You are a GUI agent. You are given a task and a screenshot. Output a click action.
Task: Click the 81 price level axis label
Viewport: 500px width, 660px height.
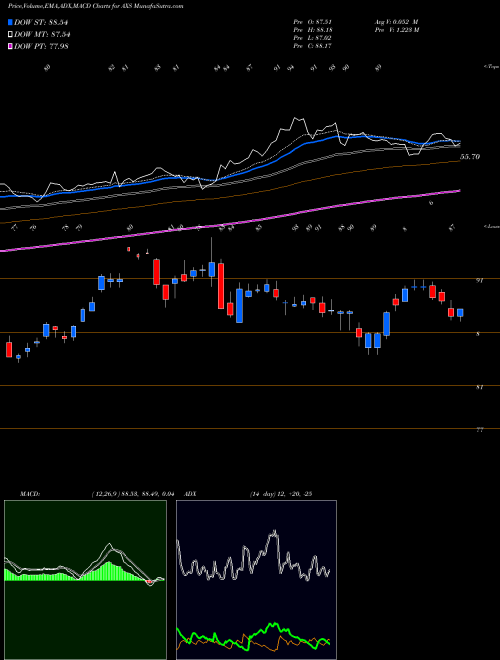tap(479, 387)
